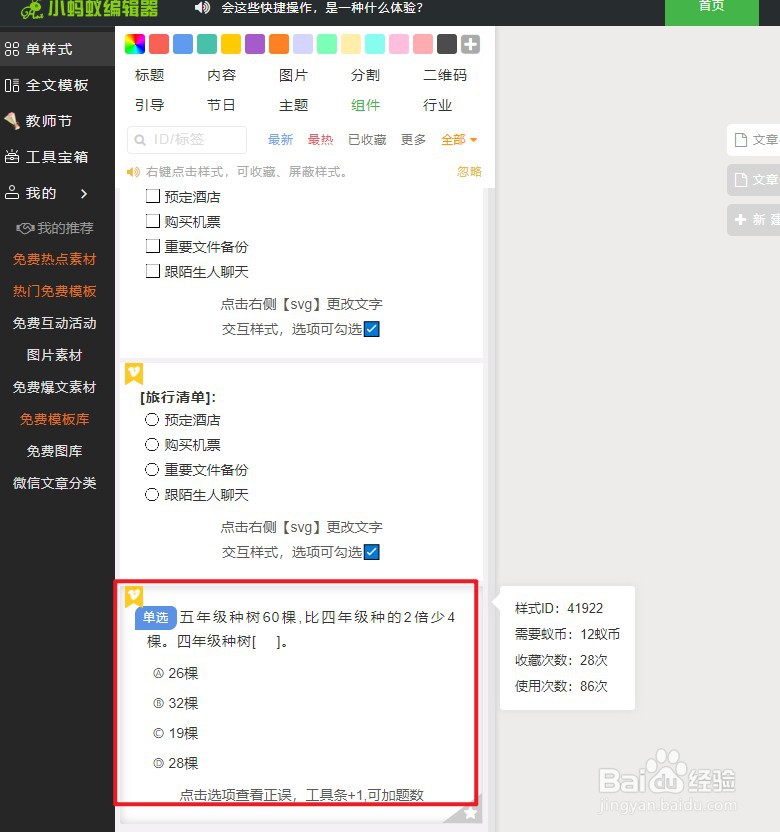Click the 小蚂蚁编辑器 logo
The image size is (780, 832).
click(89, 9)
